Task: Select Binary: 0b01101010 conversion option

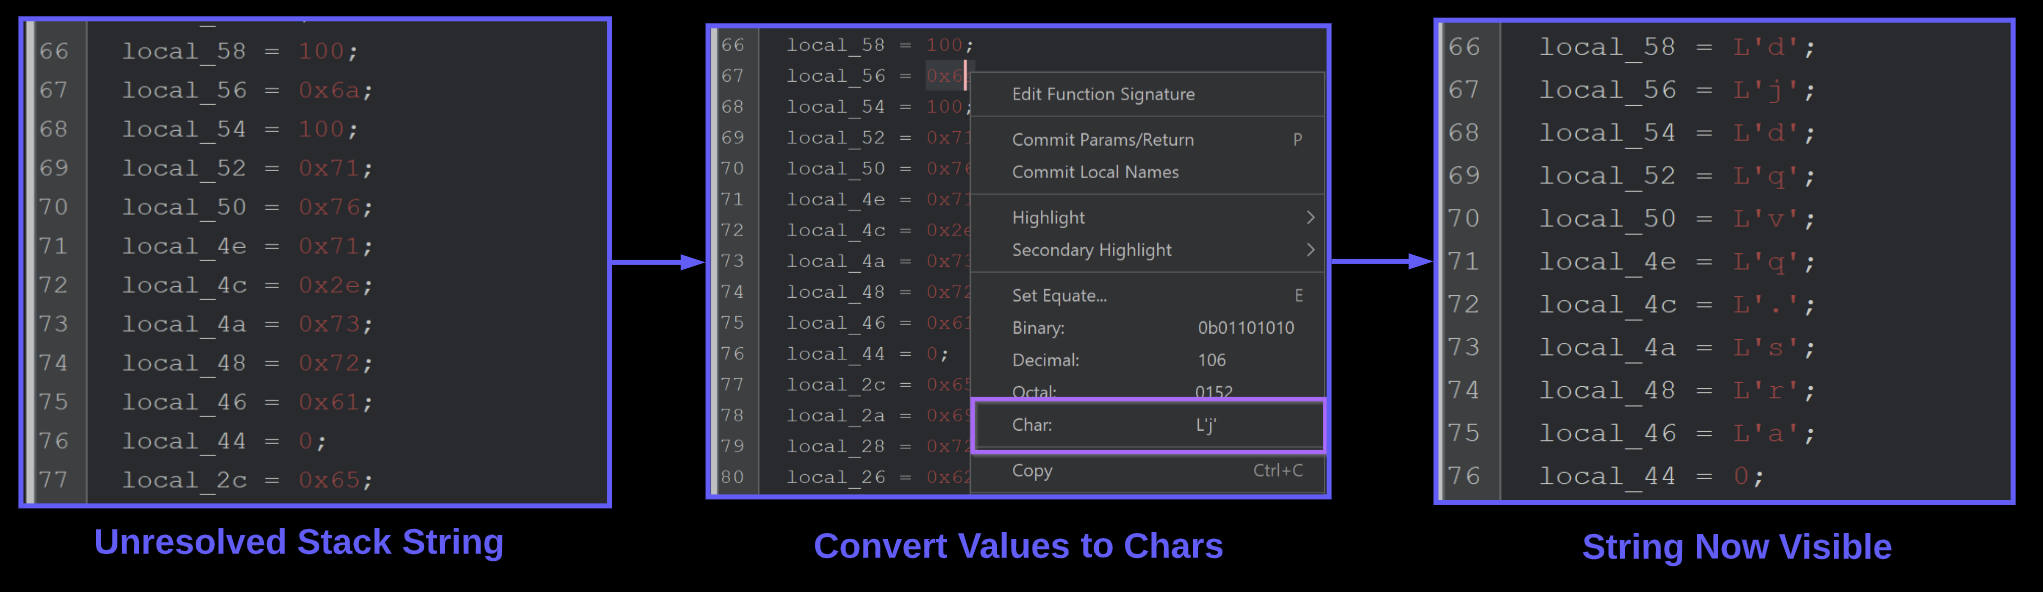Action: click(1147, 328)
